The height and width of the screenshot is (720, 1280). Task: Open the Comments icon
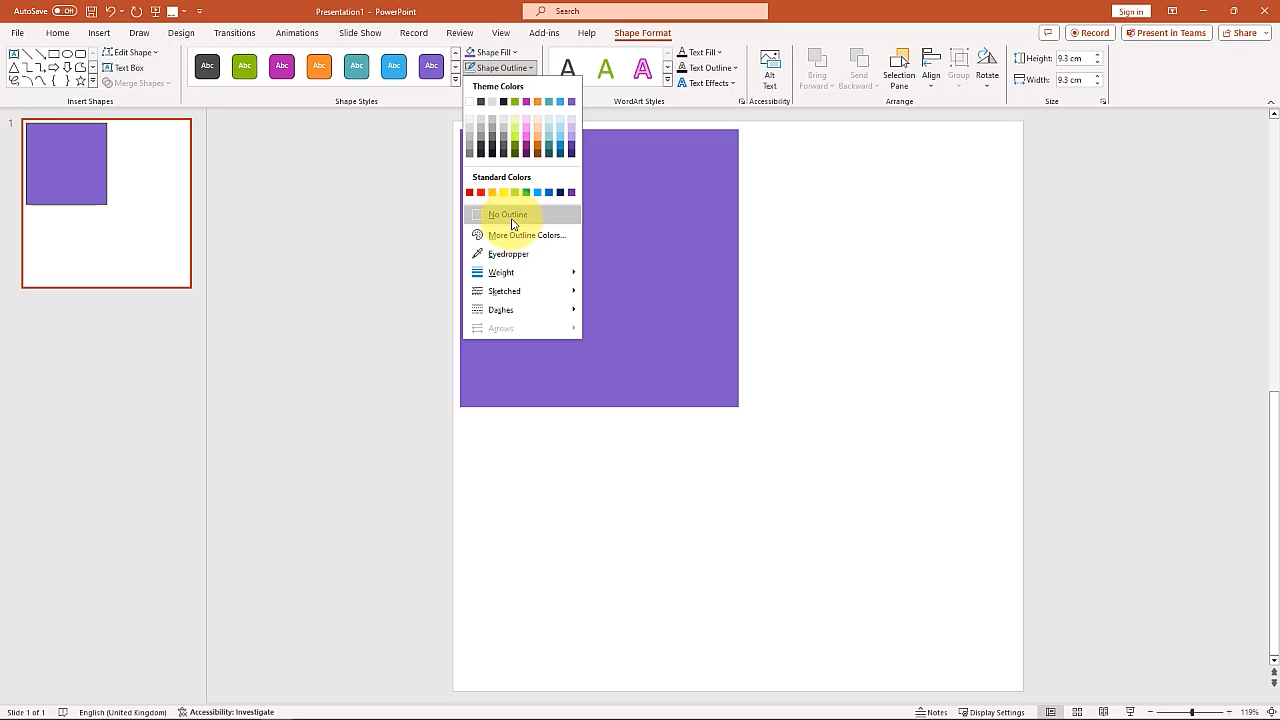tap(1048, 33)
